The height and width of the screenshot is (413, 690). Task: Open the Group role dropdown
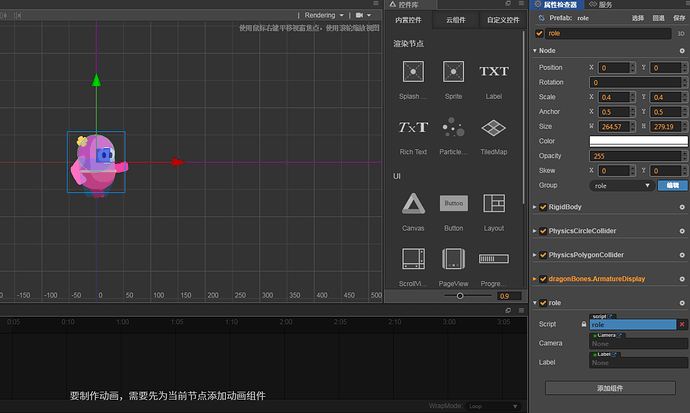point(622,186)
